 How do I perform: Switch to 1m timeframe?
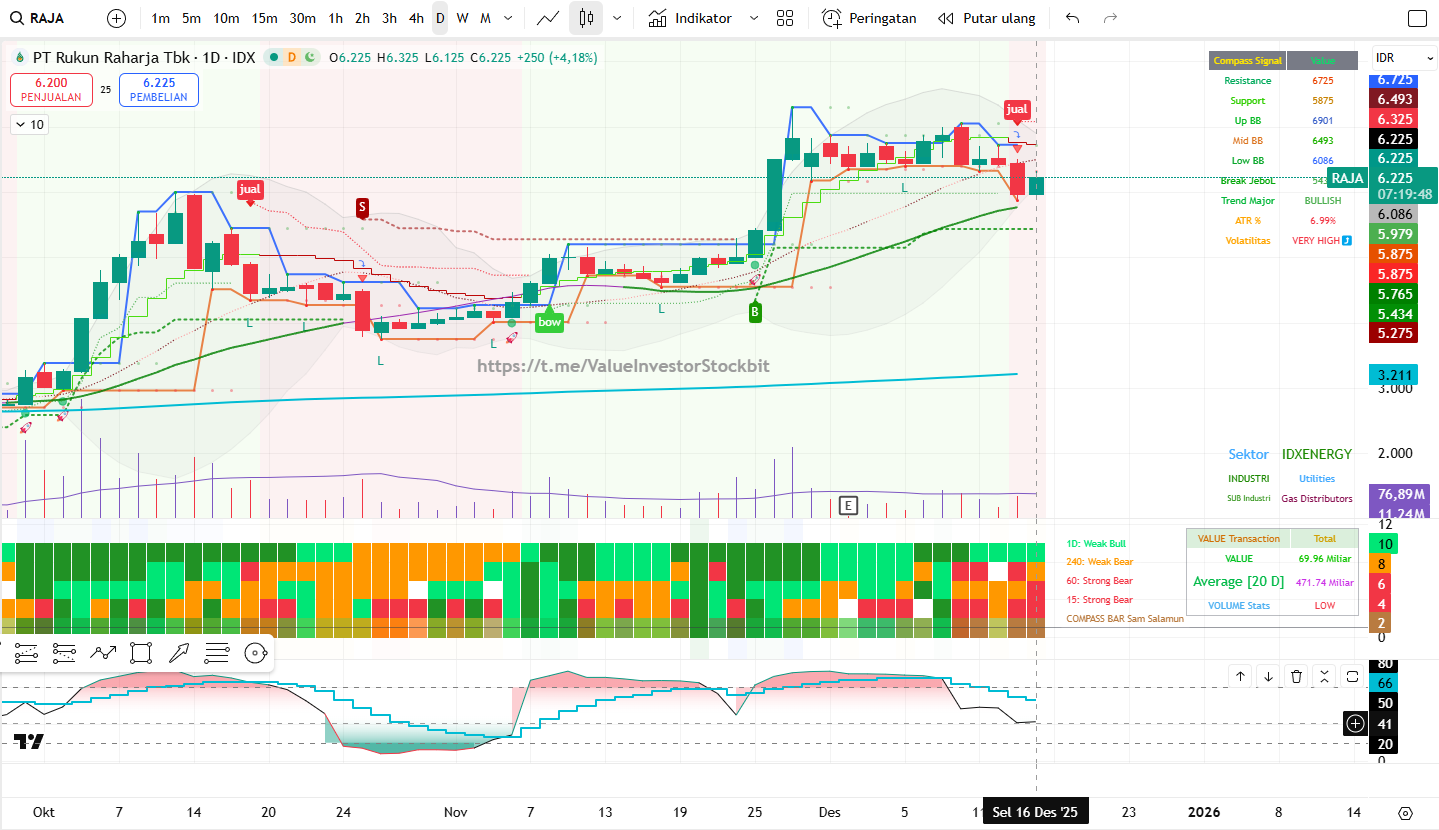pos(160,18)
